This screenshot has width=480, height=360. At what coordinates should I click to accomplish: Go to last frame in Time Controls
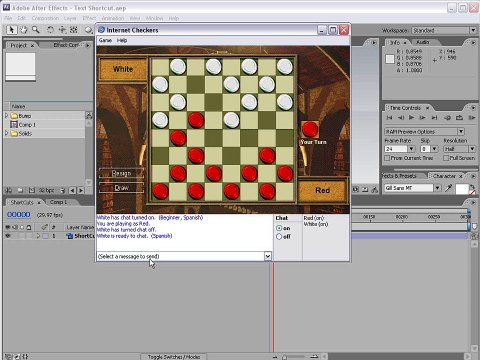[434, 118]
